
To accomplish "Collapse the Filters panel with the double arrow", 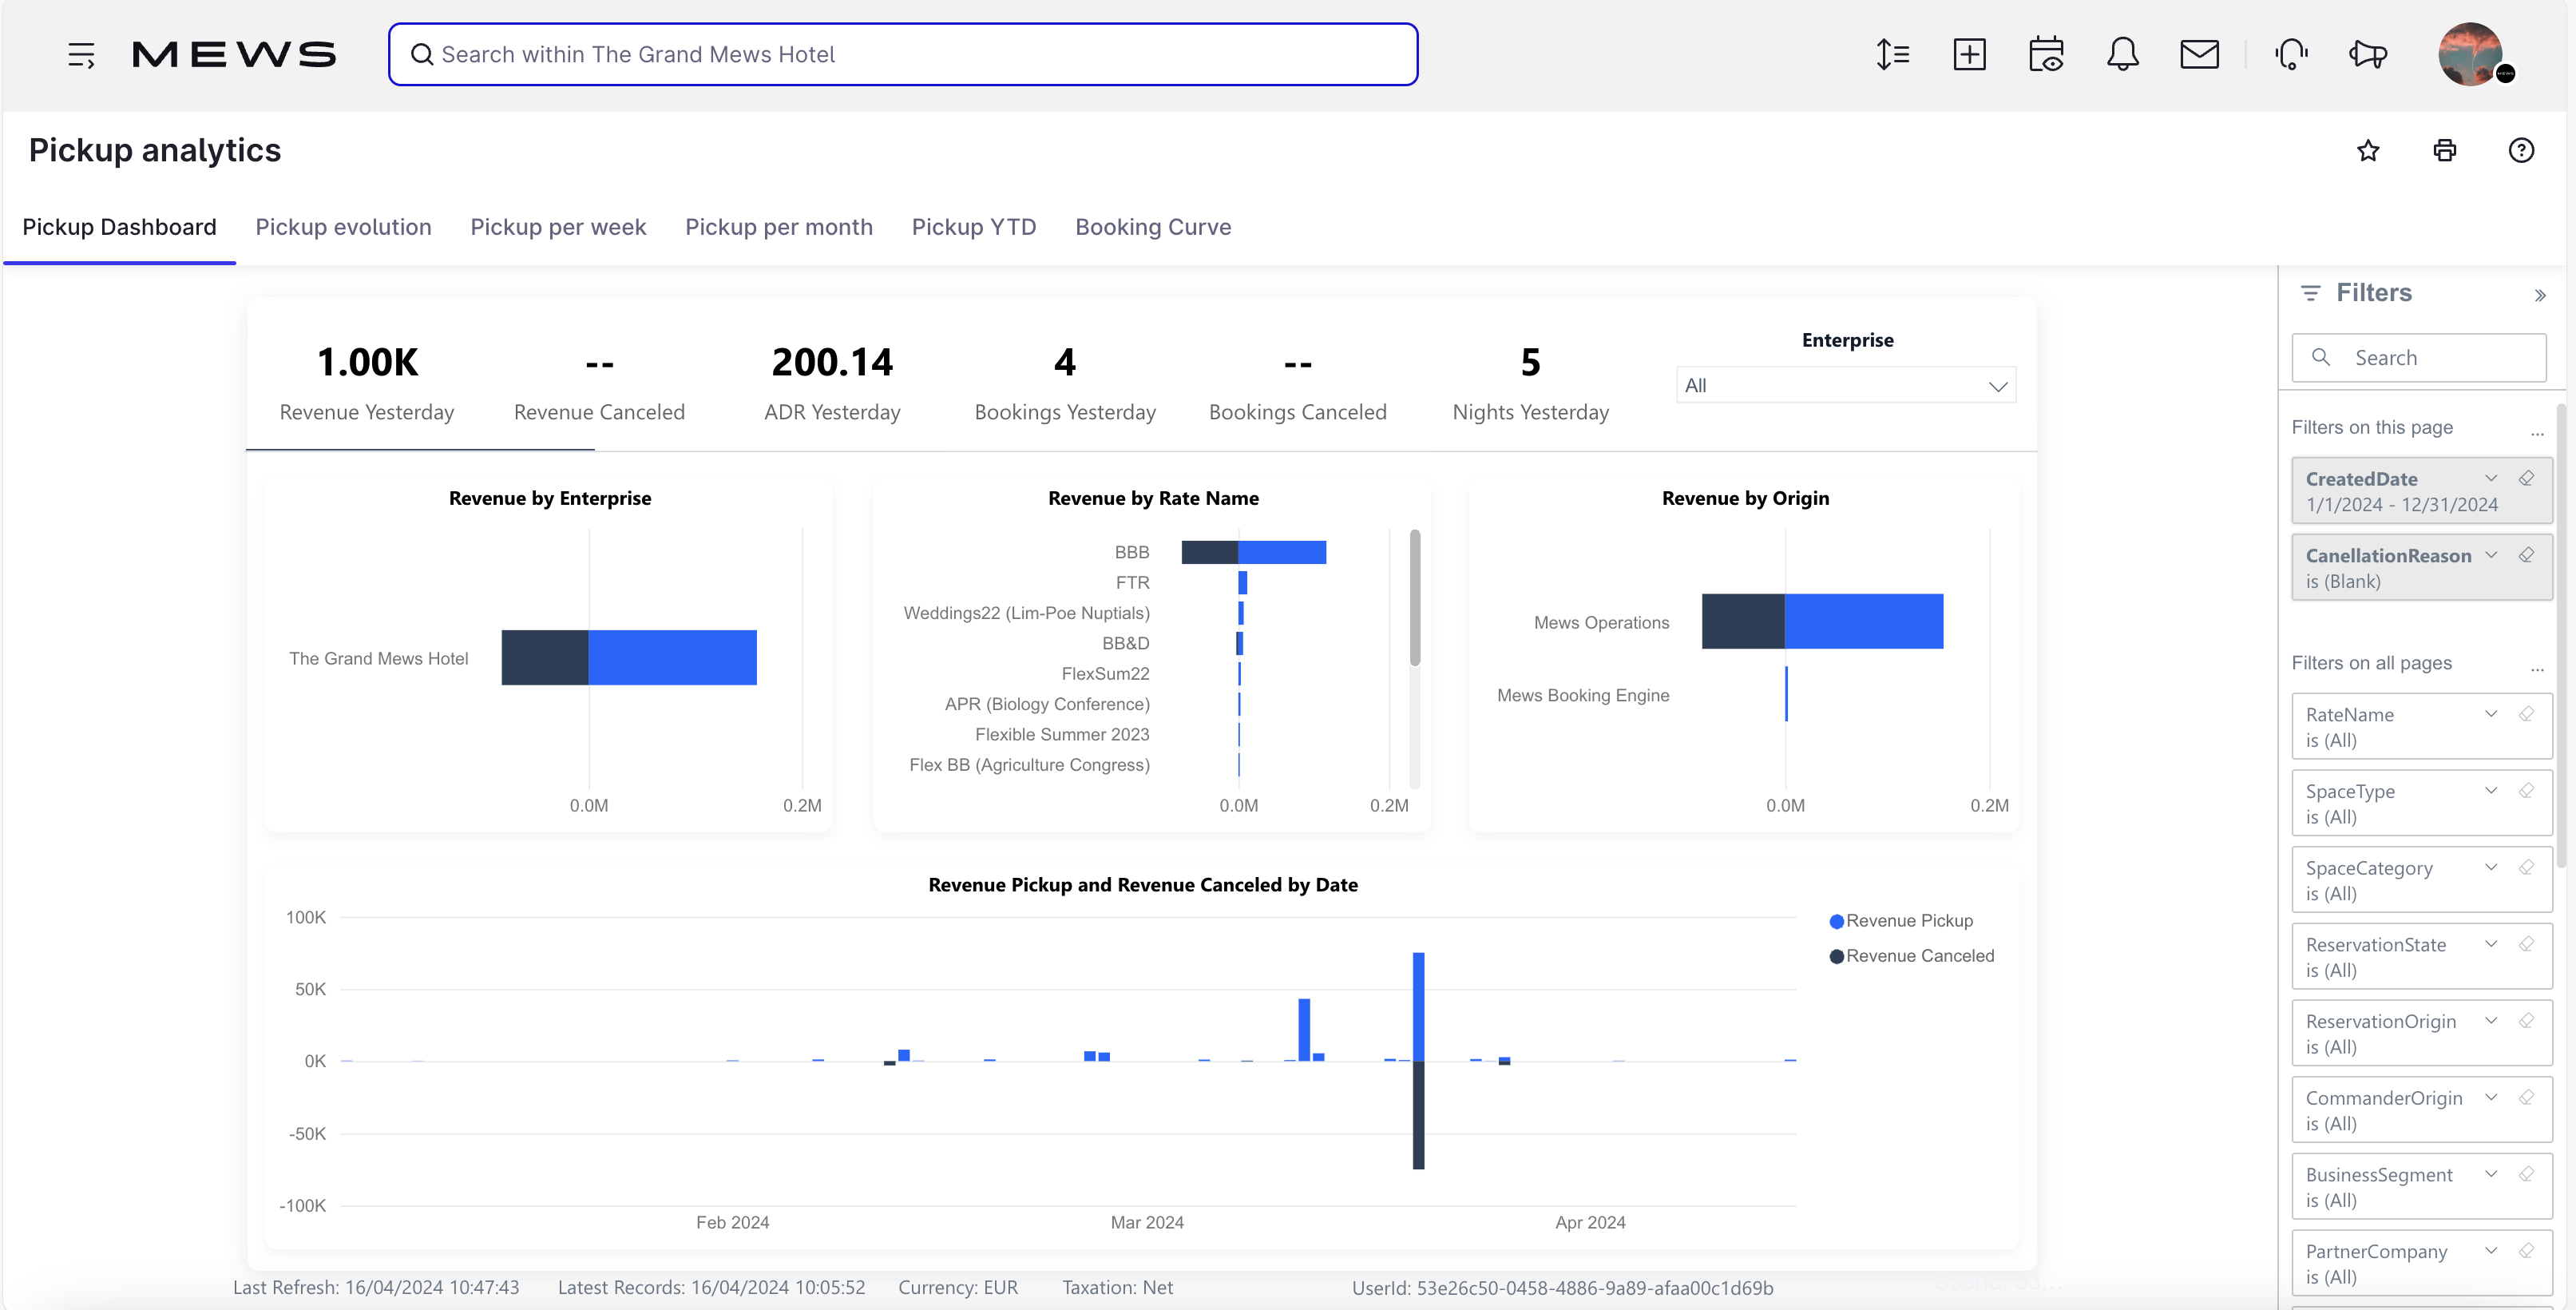I will (x=2540, y=294).
